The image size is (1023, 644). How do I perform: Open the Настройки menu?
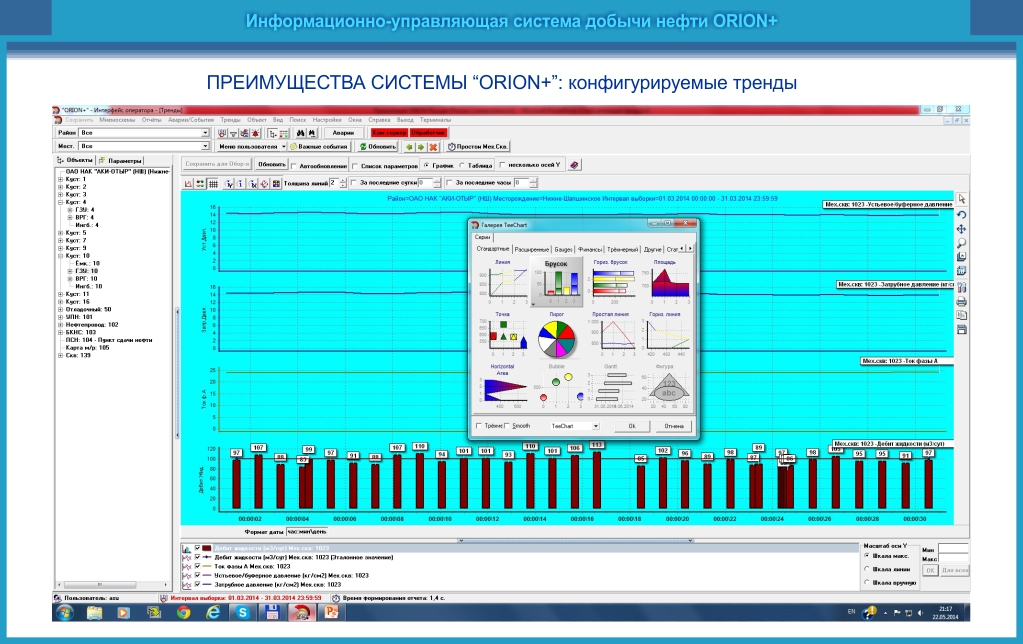pyautogui.click(x=327, y=120)
